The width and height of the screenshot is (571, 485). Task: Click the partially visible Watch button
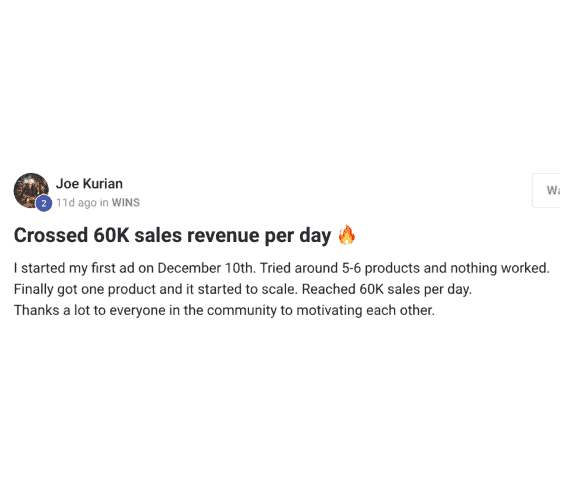pyautogui.click(x=546, y=190)
